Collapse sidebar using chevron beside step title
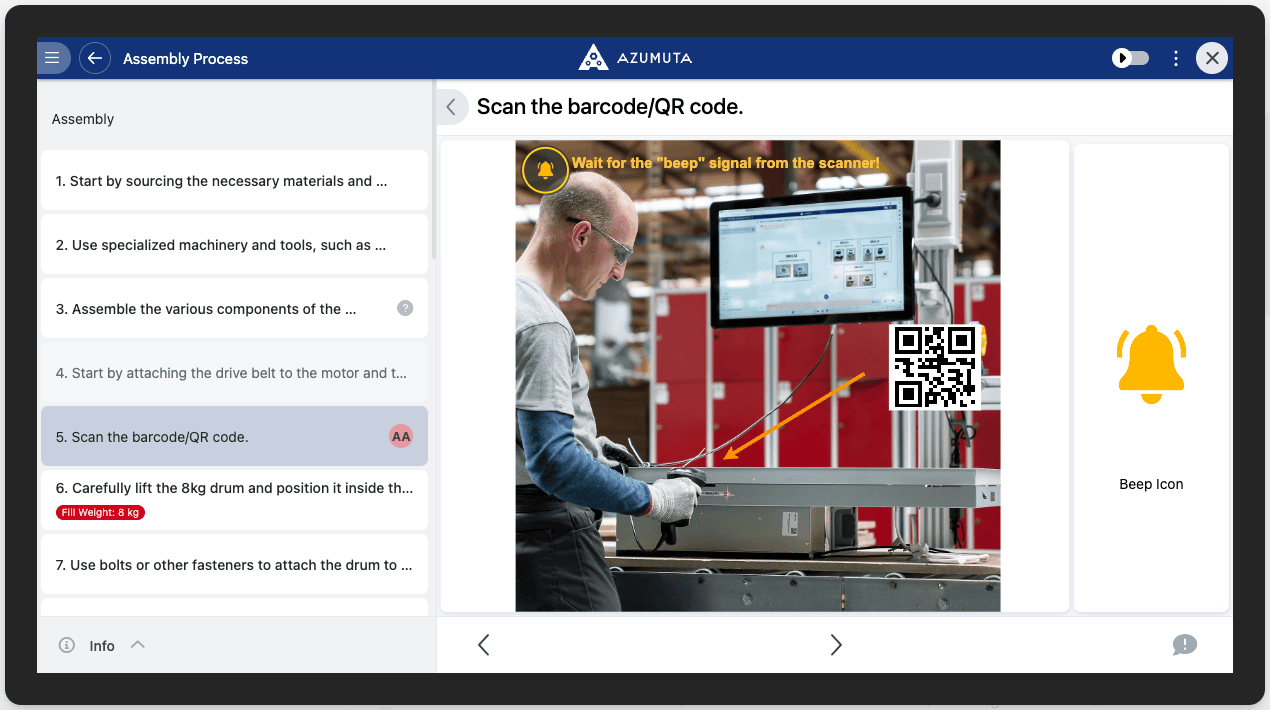Viewport: 1270px width, 710px height. (x=451, y=107)
